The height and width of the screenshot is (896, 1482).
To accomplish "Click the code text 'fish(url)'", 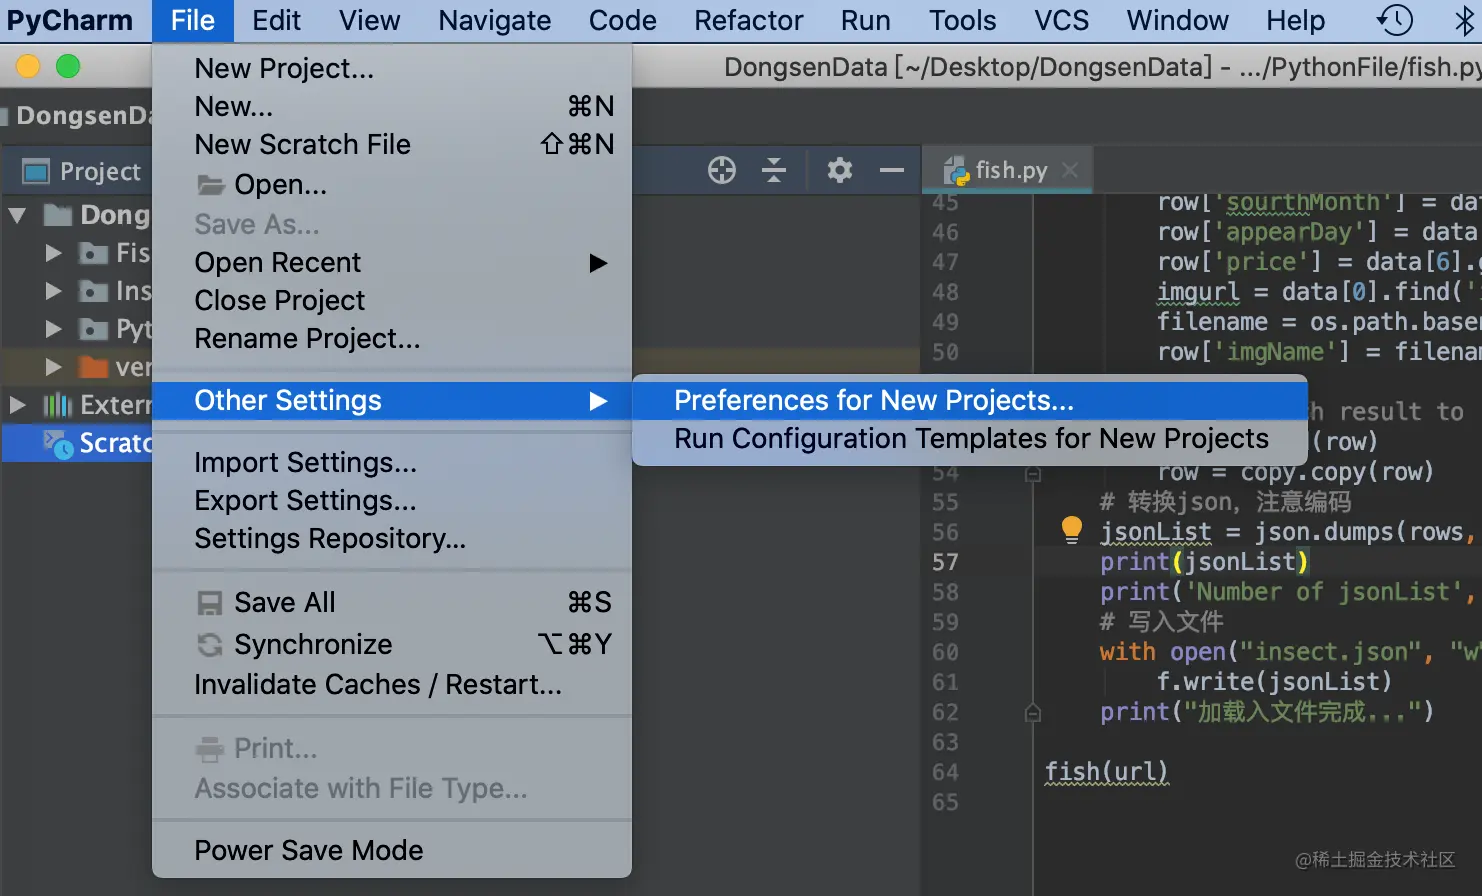I will [1106, 772].
